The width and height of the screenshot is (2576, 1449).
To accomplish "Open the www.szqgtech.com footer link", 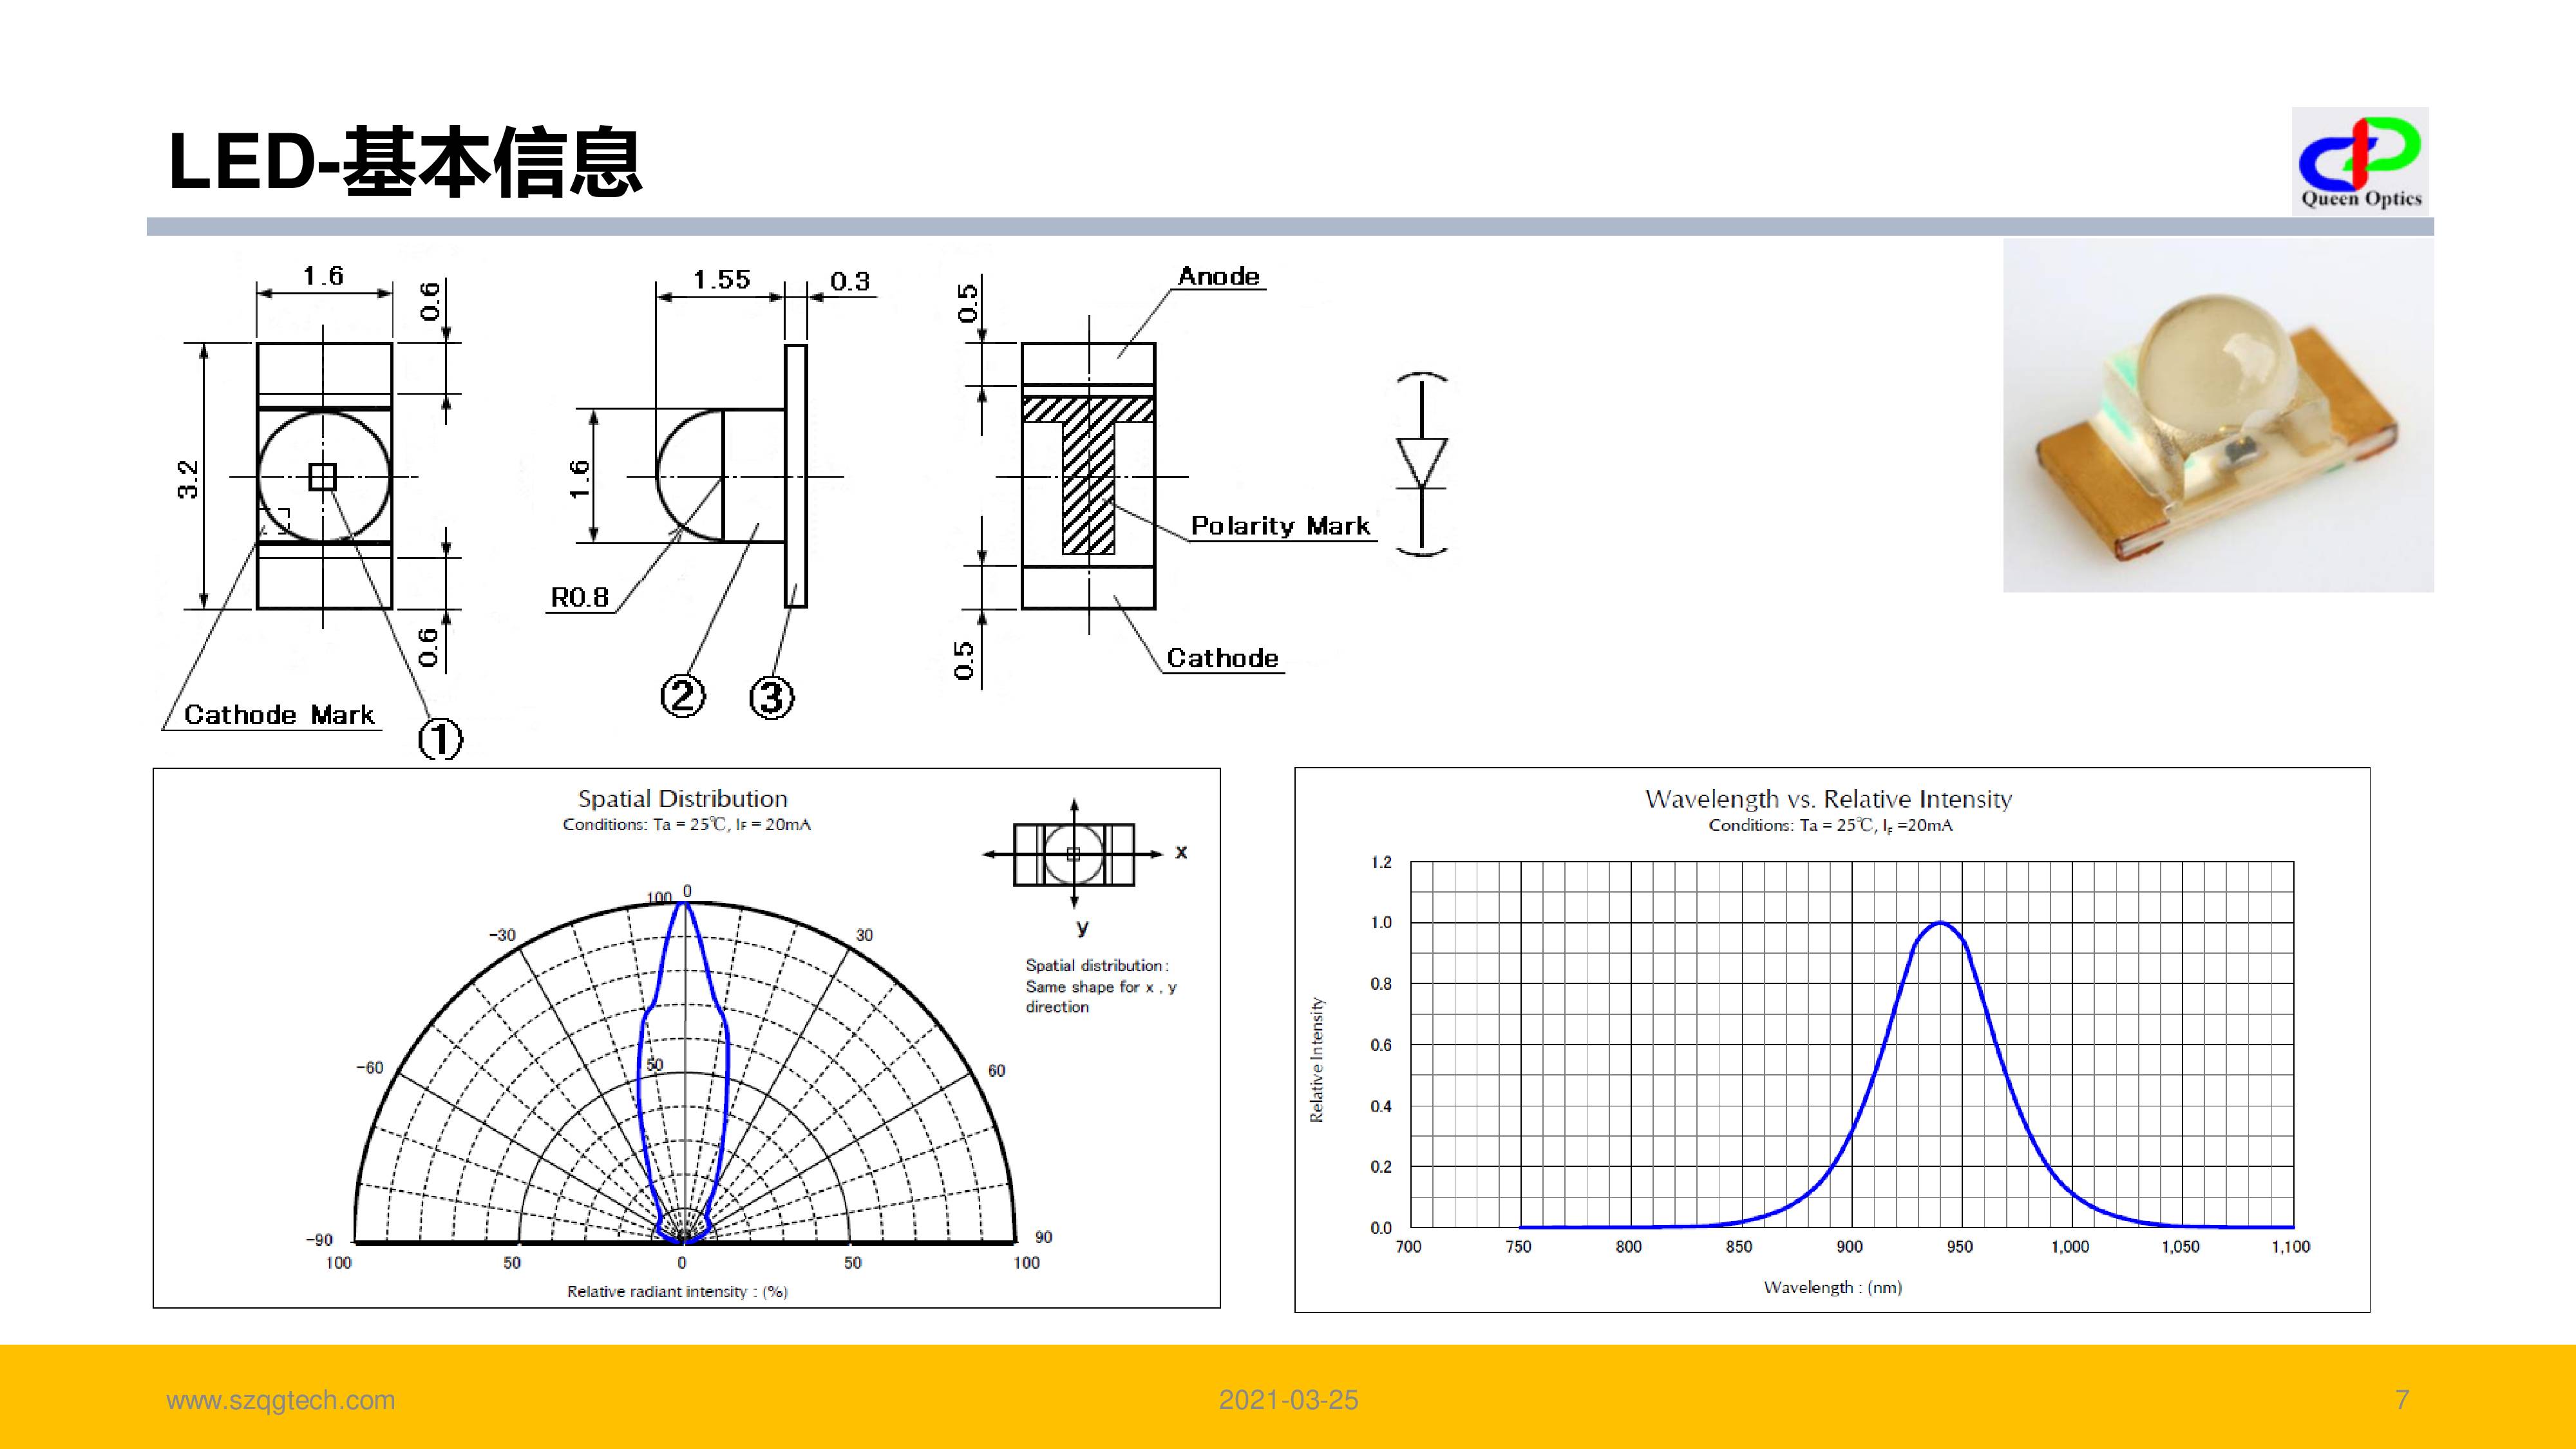I will 281,1400.
